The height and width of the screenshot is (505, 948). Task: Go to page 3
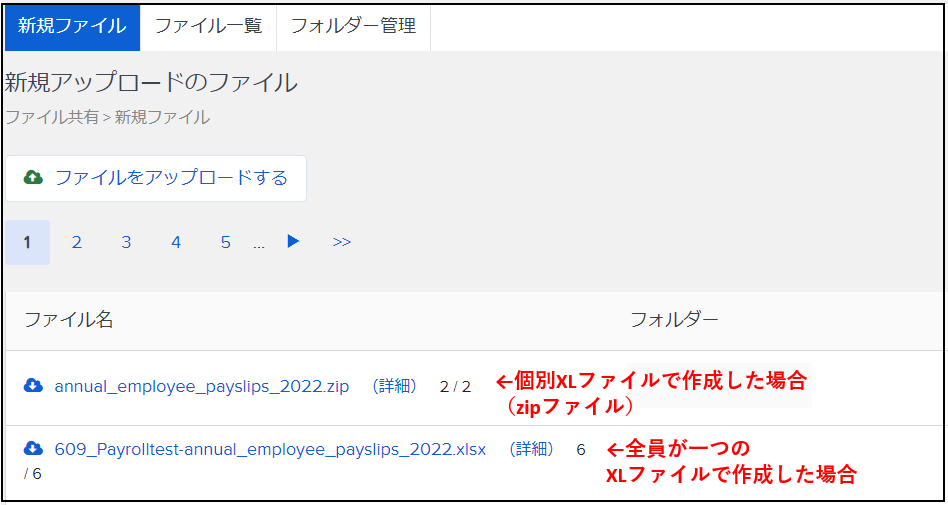click(126, 242)
